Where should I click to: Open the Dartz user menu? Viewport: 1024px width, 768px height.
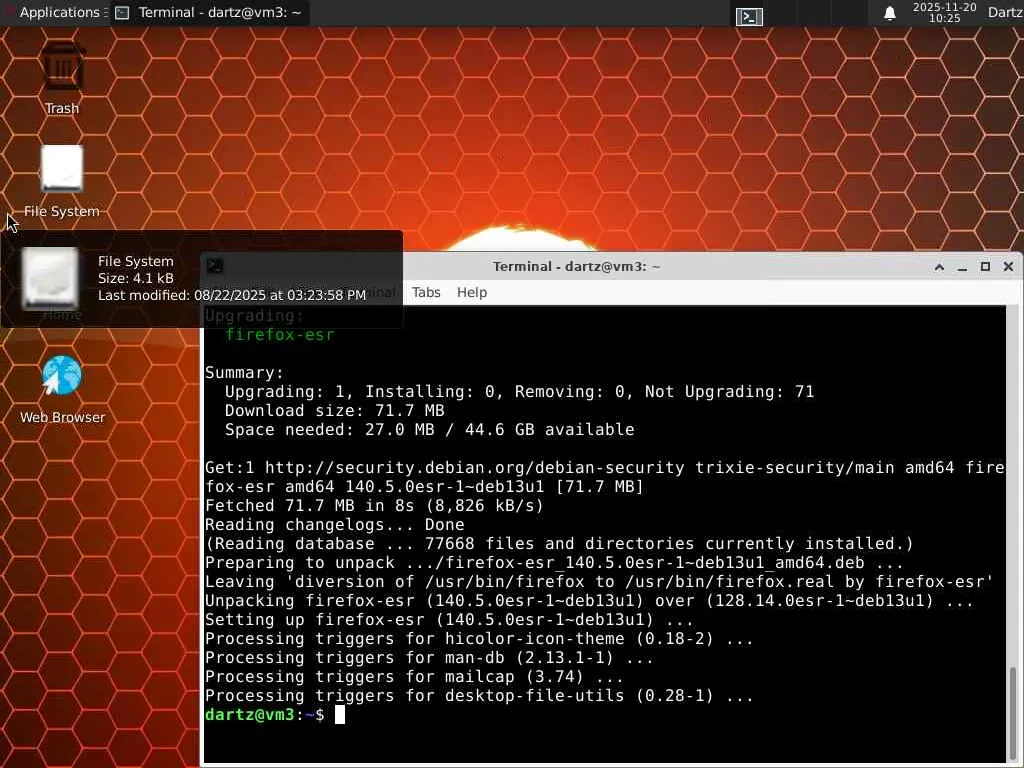[1006, 12]
